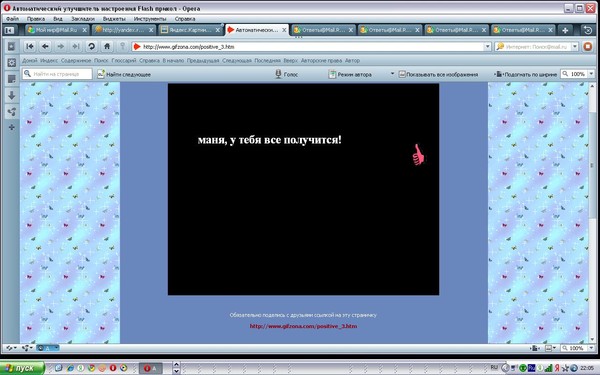Toggle Режим автора author mode
600x375 pixels.
(350, 74)
